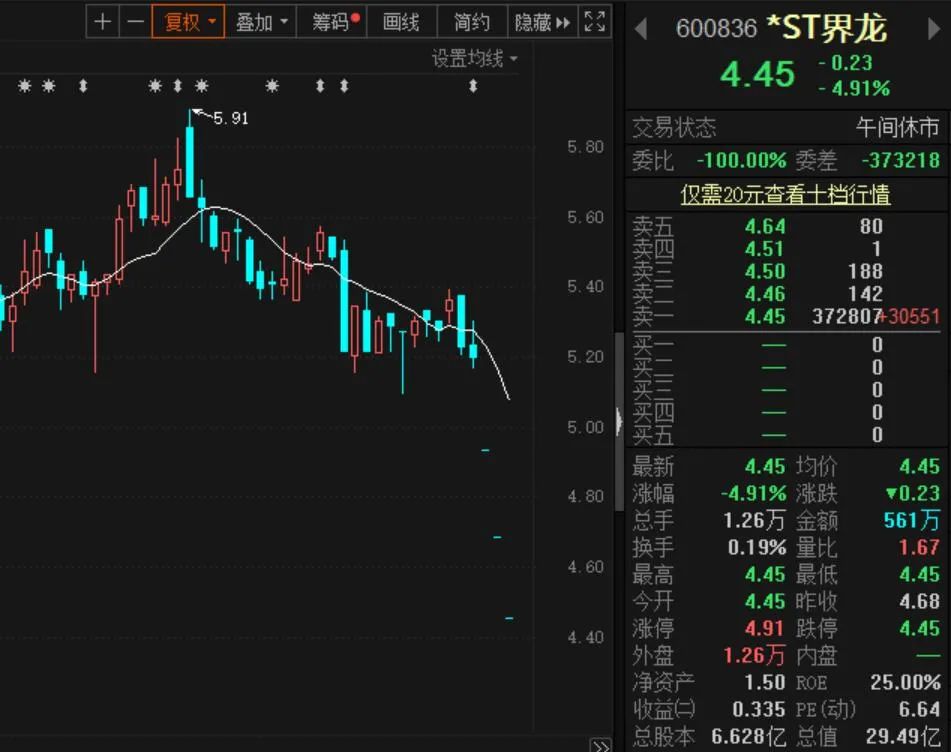951x752 pixels.
Task: Toggle the 复权 price adjustment mode
Action: tap(183, 21)
